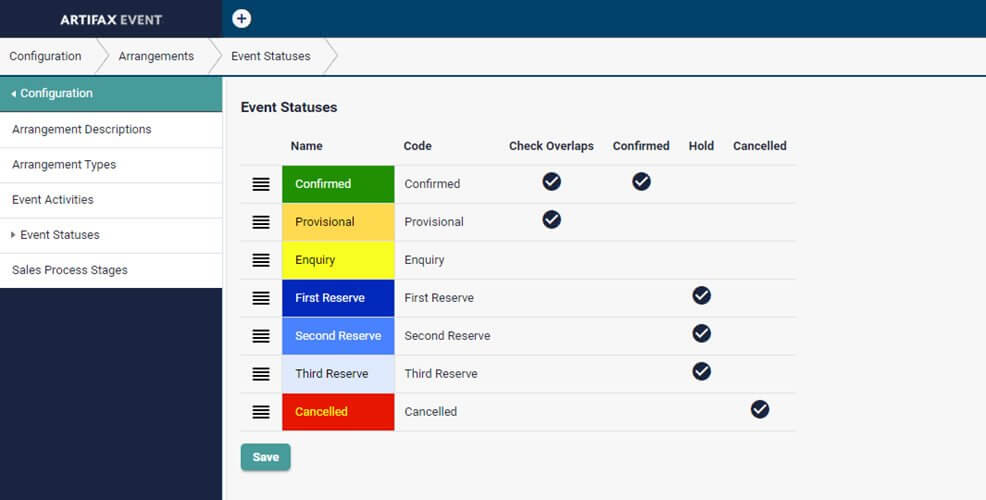Click the Hold column header
Viewport: 986px width, 500px height.
pos(701,146)
